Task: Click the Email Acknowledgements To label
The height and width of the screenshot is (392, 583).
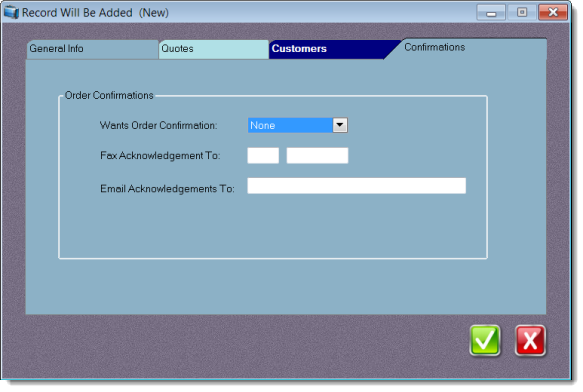Action: [167, 189]
